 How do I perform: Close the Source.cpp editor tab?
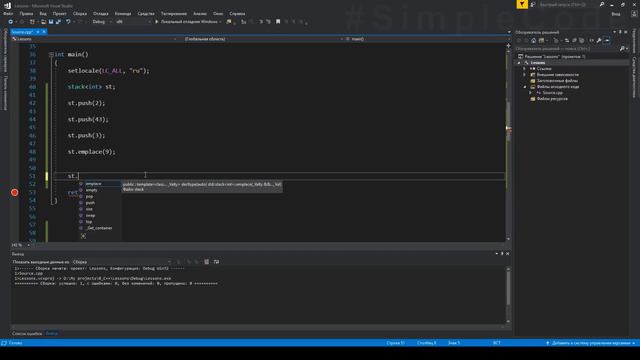click(x=44, y=32)
